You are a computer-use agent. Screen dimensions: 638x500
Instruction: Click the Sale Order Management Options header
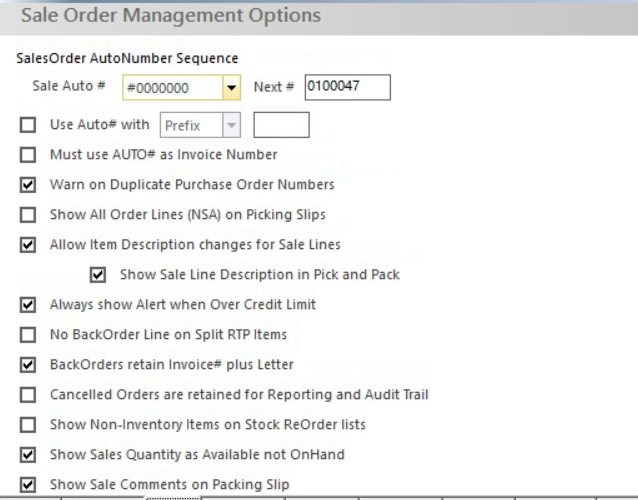tap(171, 15)
